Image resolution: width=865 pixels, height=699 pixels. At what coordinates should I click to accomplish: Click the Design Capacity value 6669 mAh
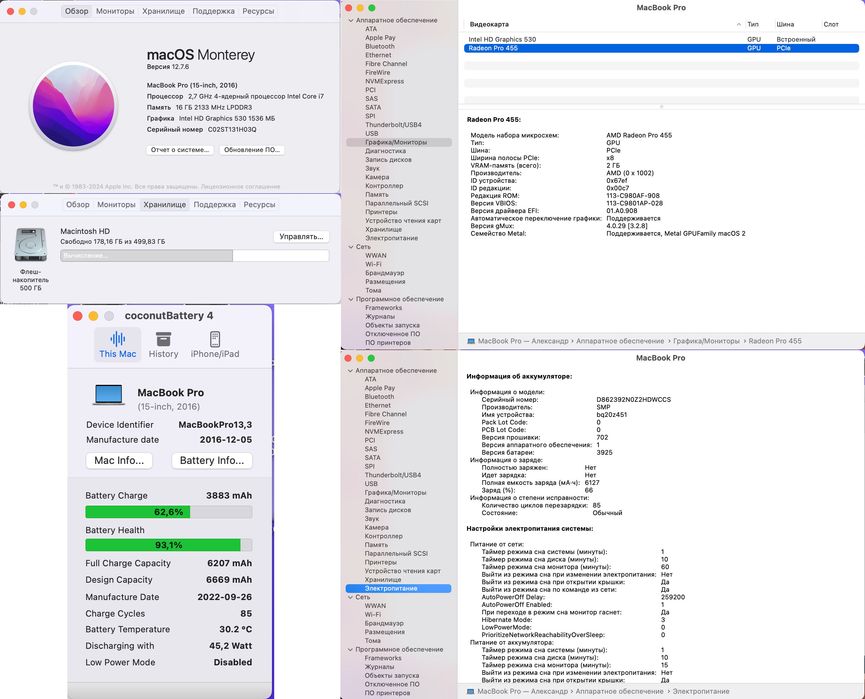[x=229, y=580]
